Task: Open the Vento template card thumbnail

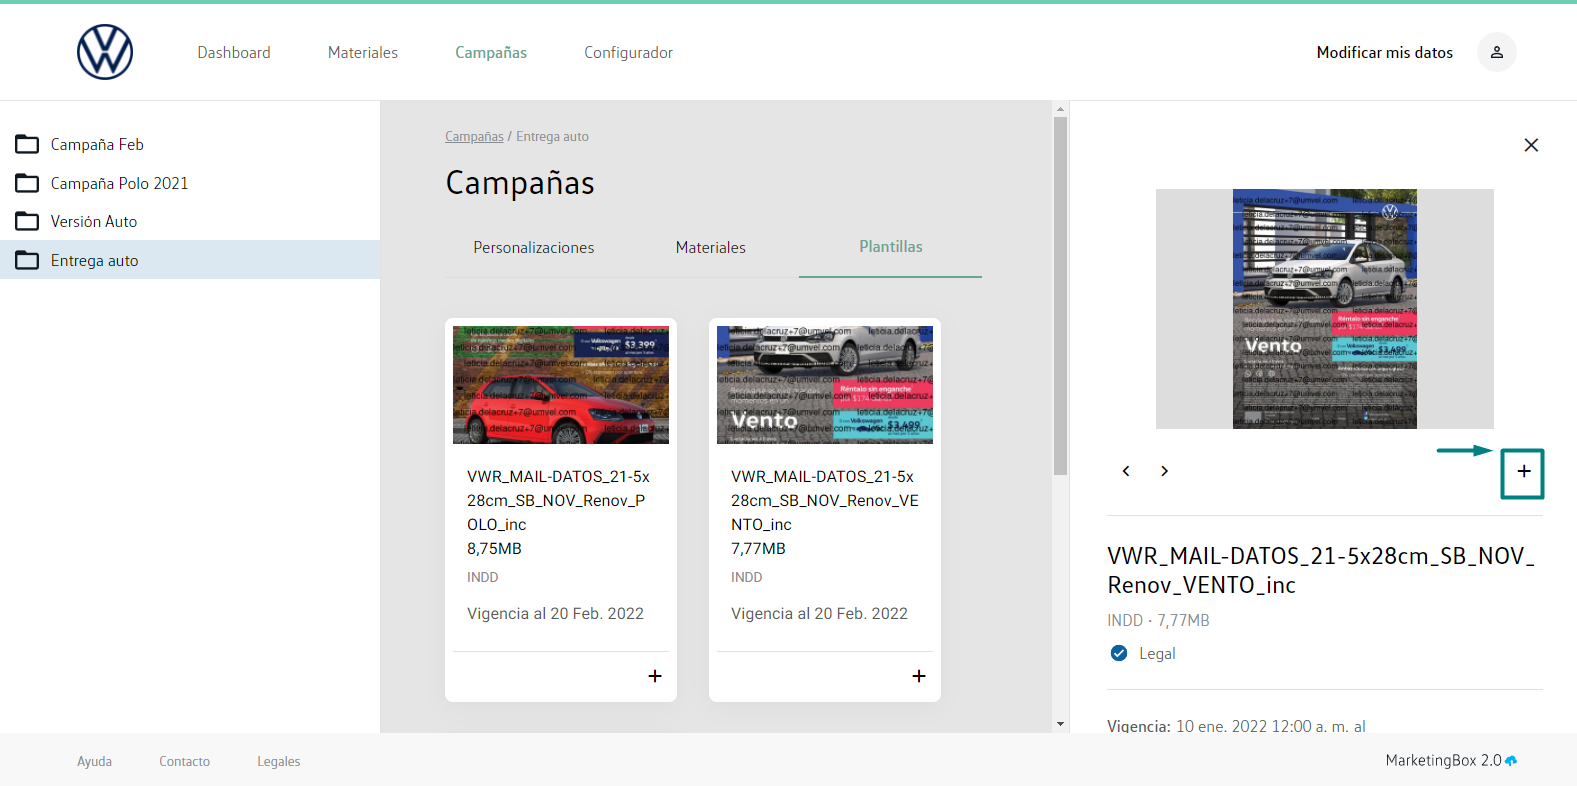Action: 825,385
